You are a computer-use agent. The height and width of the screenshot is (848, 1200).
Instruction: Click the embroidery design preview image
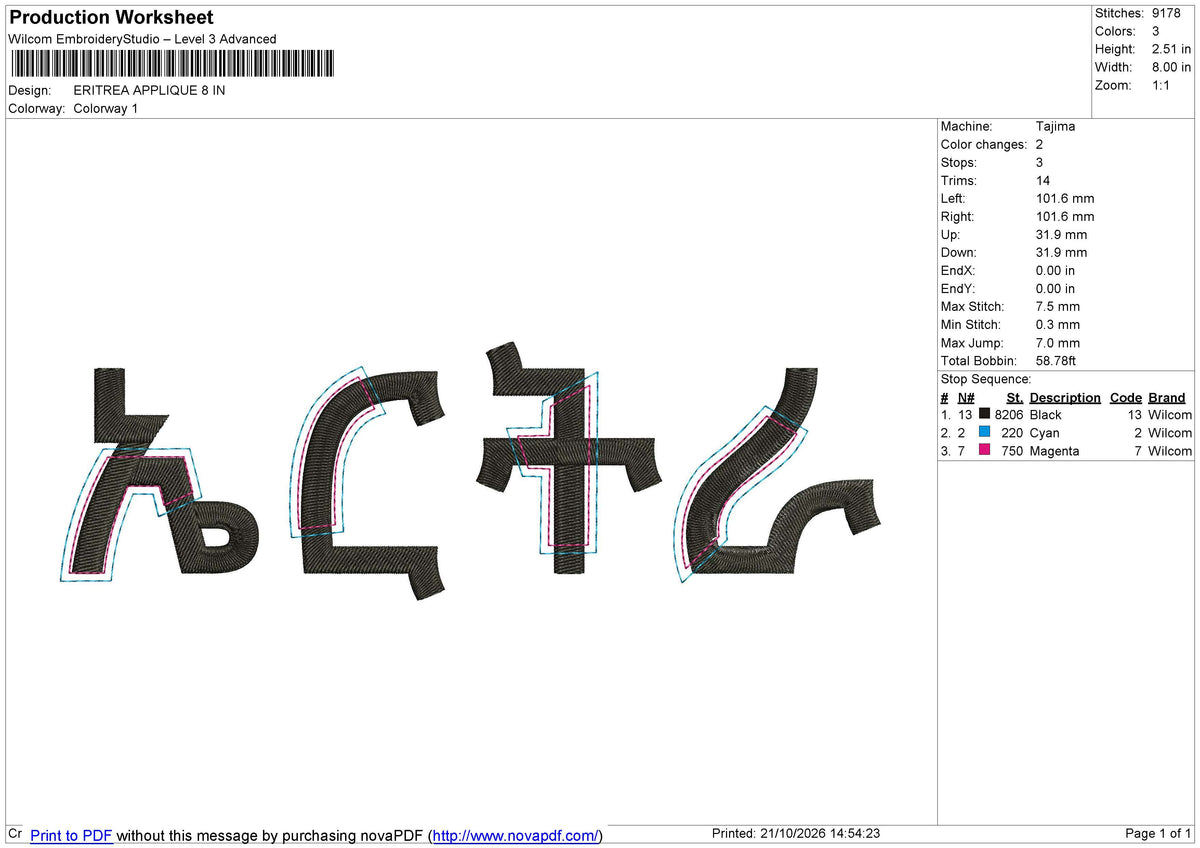click(x=472, y=470)
